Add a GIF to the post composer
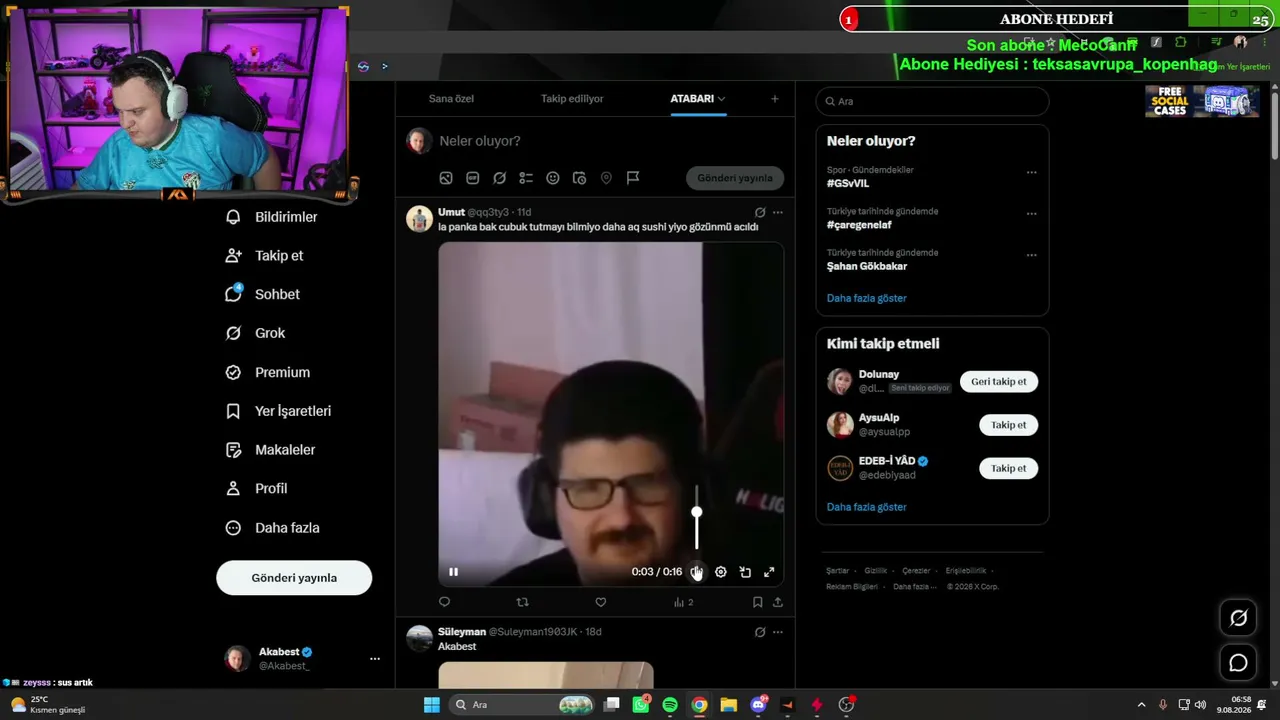The height and width of the screenshot is (720, 1280). point(472,178)
